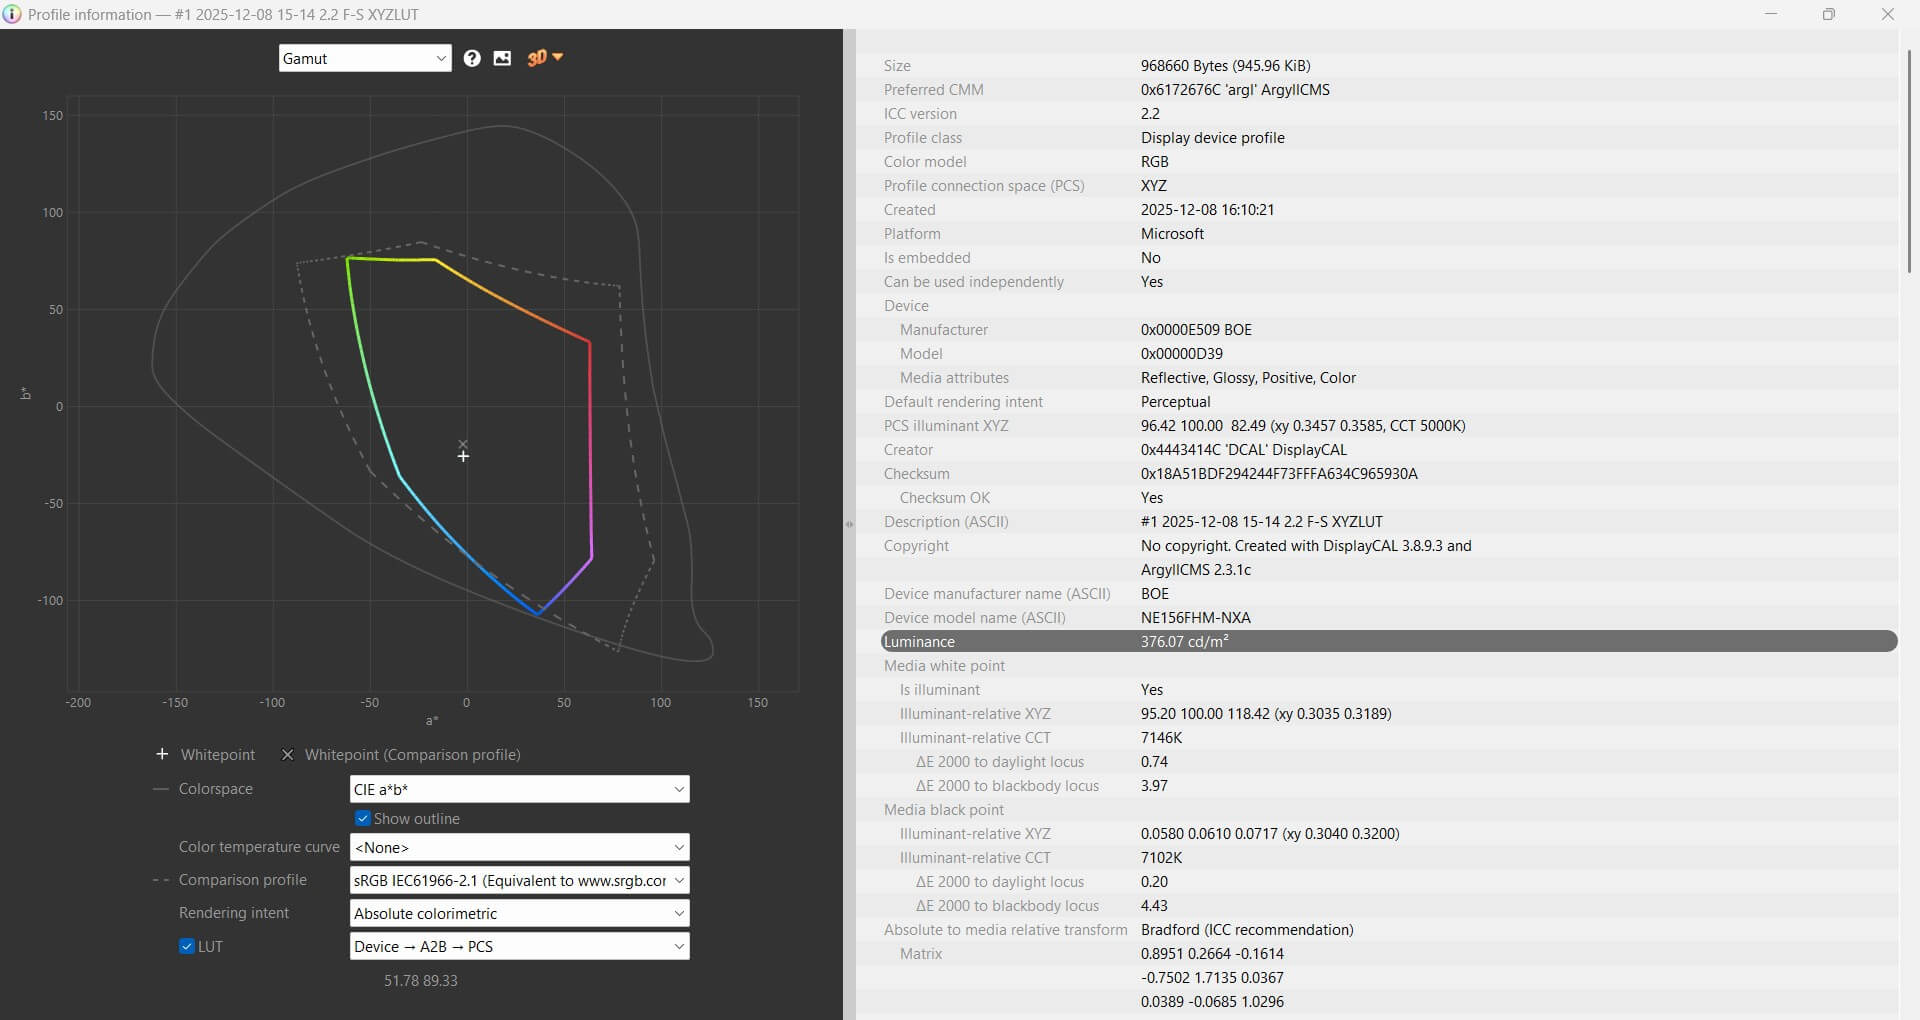Open the Comparison profile sRGB dropdown
The width and height of the screenshot is (1920, 1020).
519,880
